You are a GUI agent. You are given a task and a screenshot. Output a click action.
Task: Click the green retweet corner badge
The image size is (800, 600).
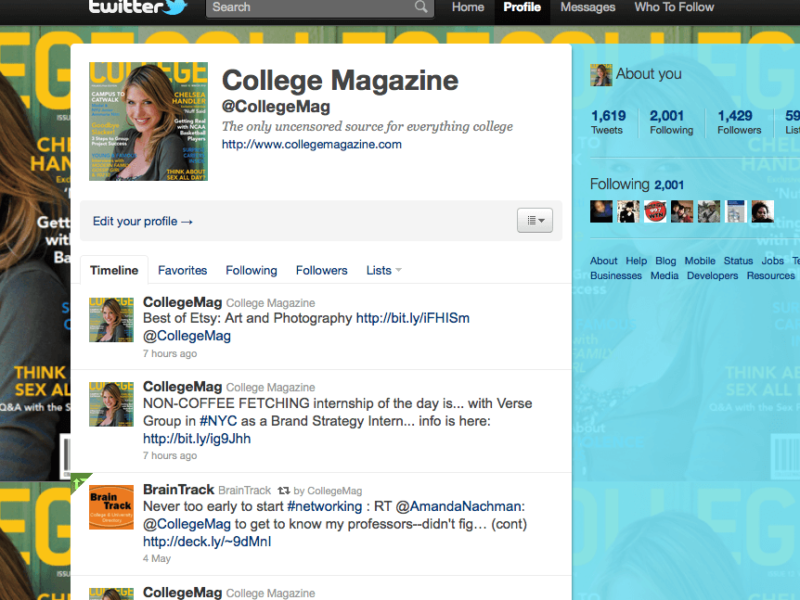tap(79, 481)
